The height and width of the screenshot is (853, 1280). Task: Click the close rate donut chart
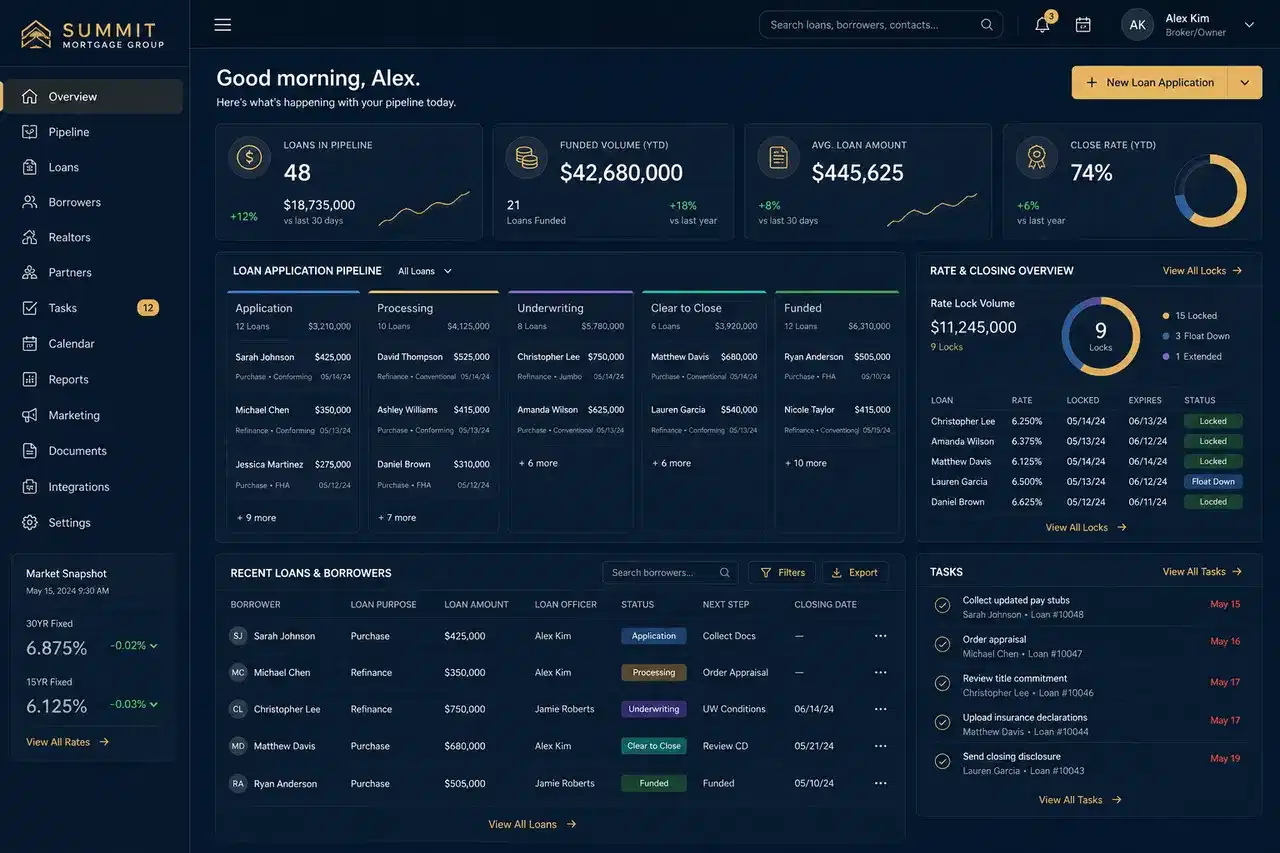click(x=1210, y=190)
